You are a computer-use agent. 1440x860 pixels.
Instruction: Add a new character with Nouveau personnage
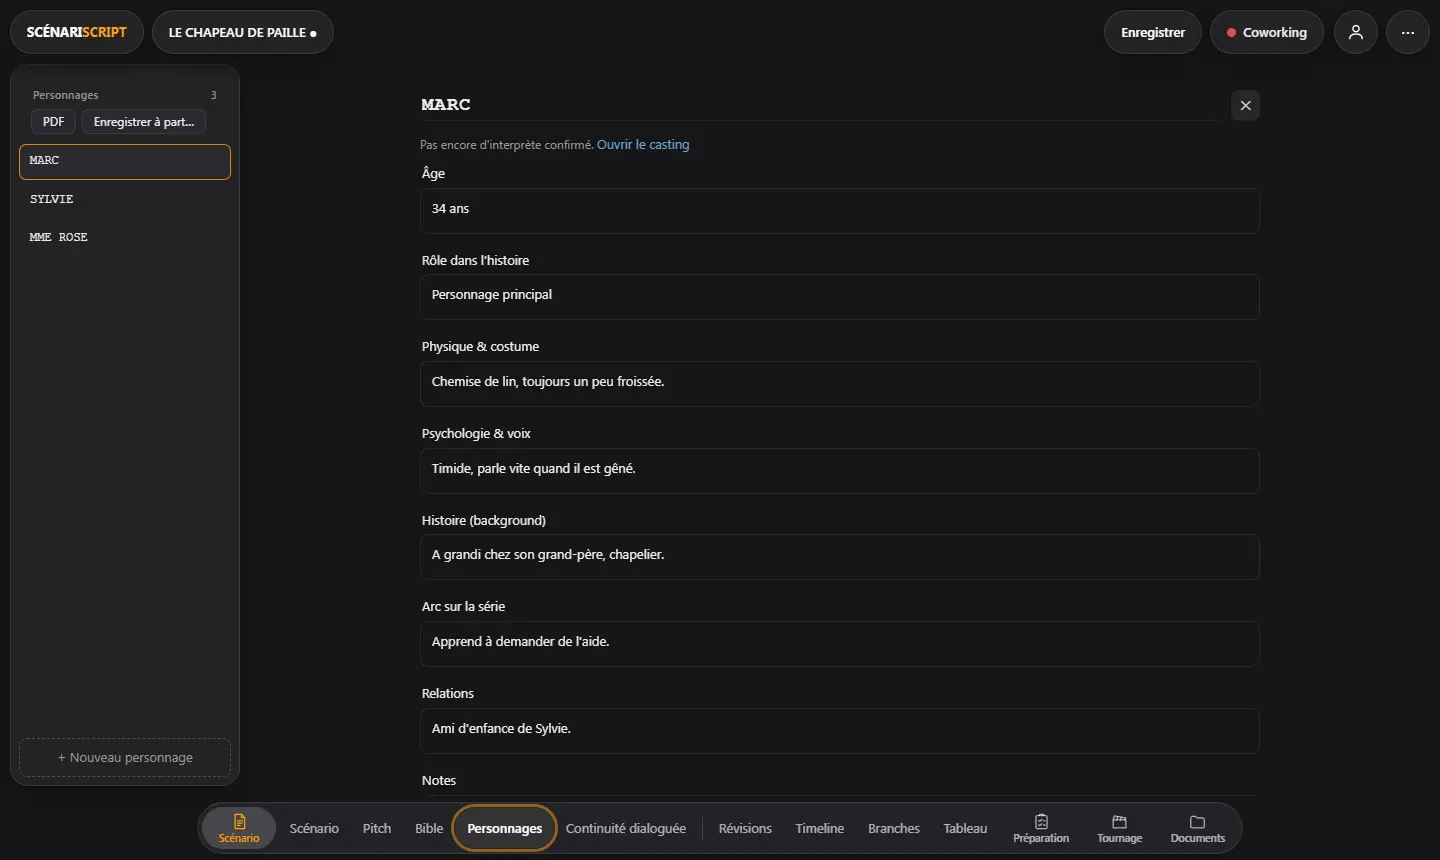125,757
